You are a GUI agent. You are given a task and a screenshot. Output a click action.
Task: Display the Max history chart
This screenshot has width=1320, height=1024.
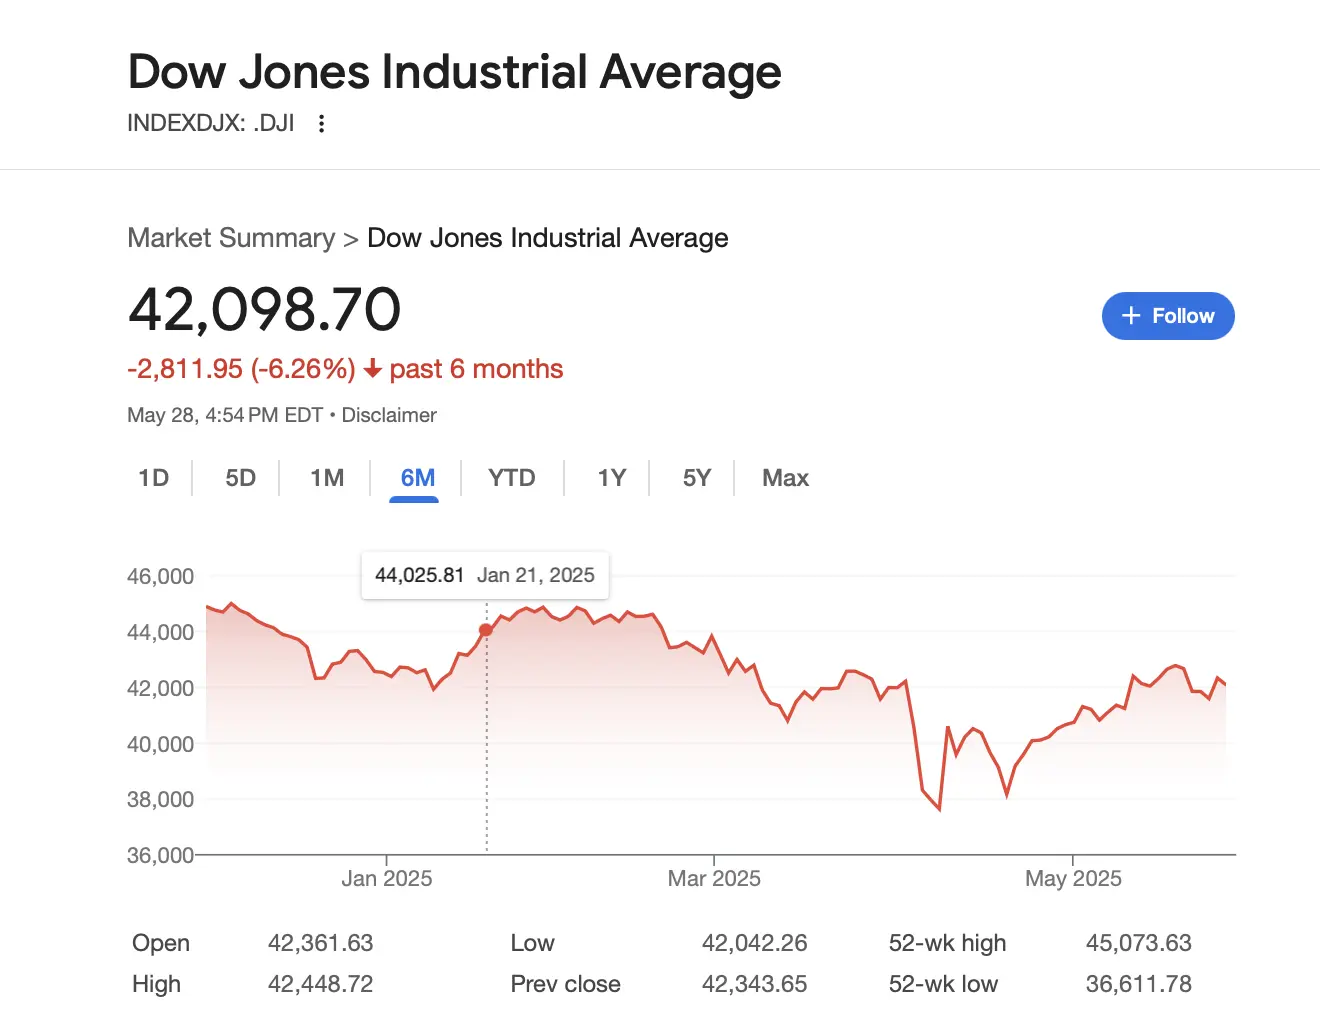coord(785,478)
